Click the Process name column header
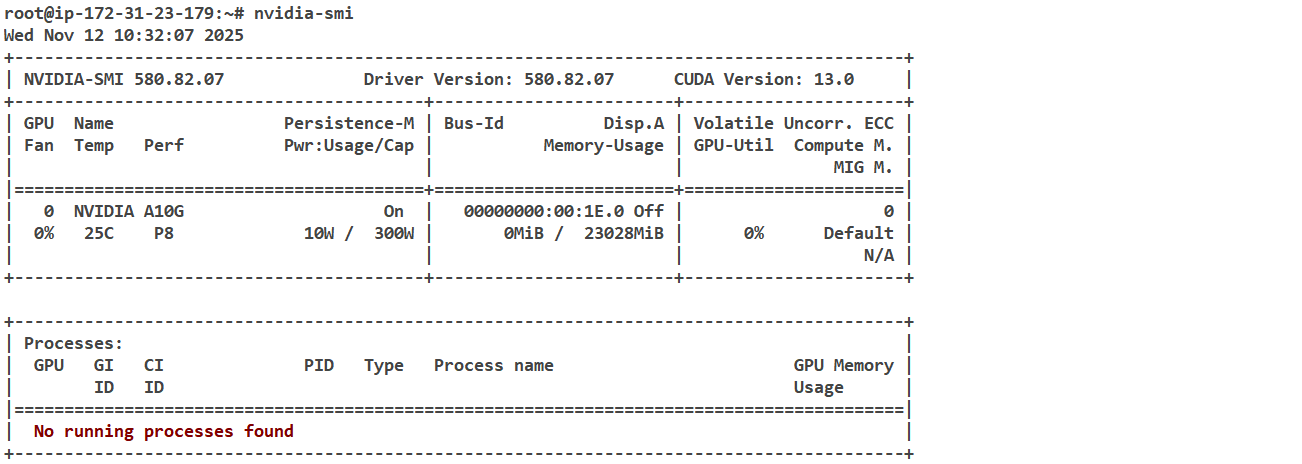 click(493, 365)
